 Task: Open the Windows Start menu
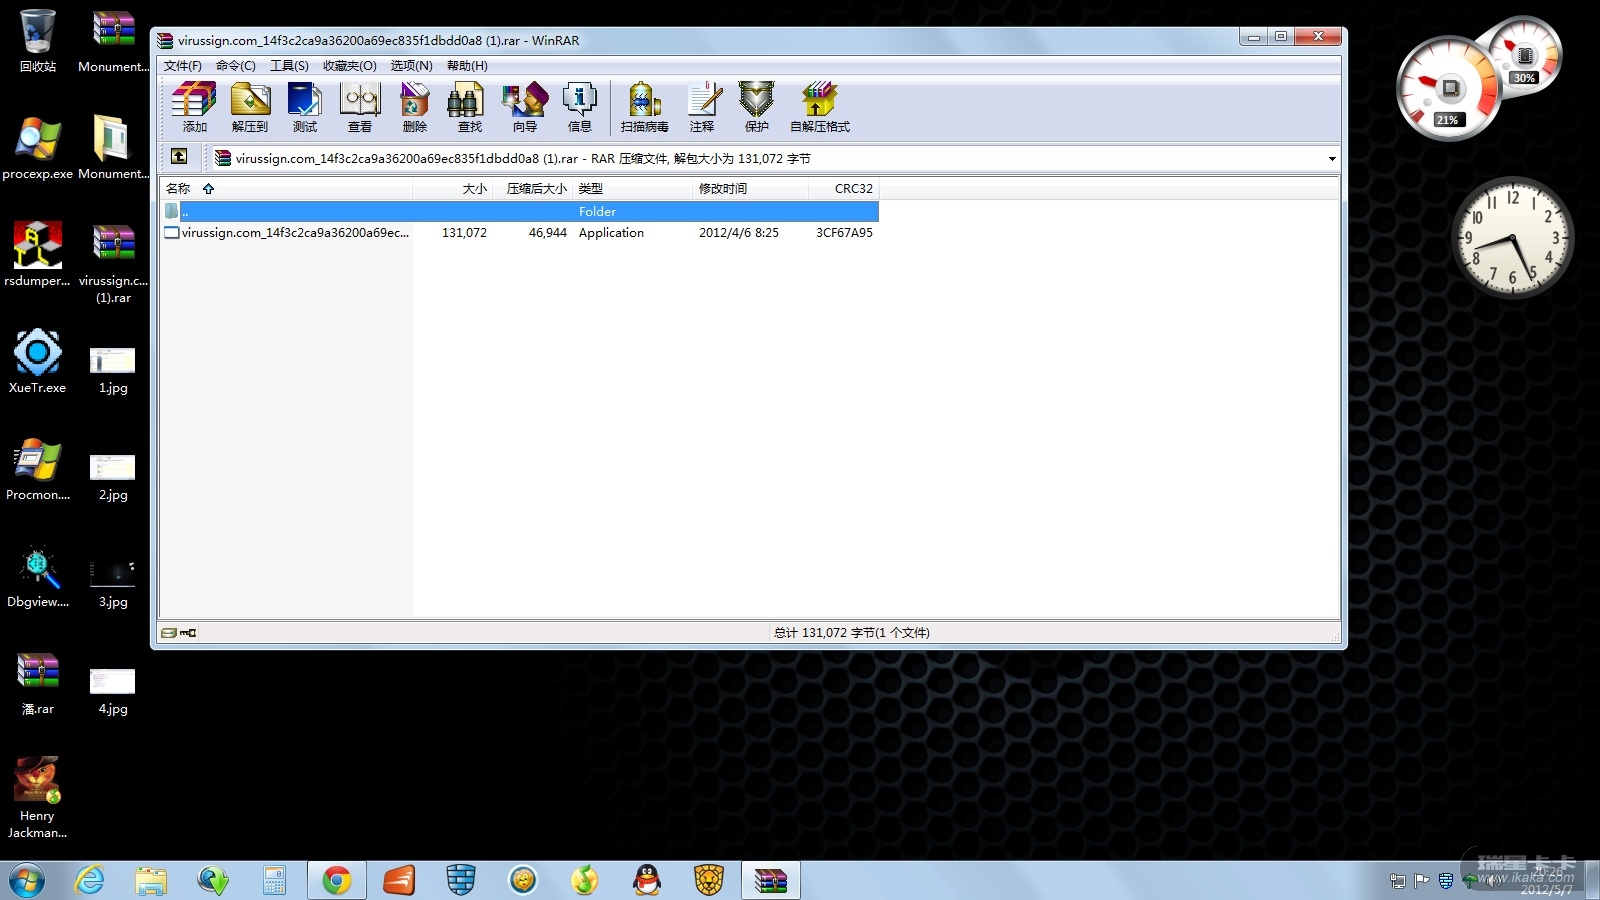pyautogui.click(x=27, y=880)
